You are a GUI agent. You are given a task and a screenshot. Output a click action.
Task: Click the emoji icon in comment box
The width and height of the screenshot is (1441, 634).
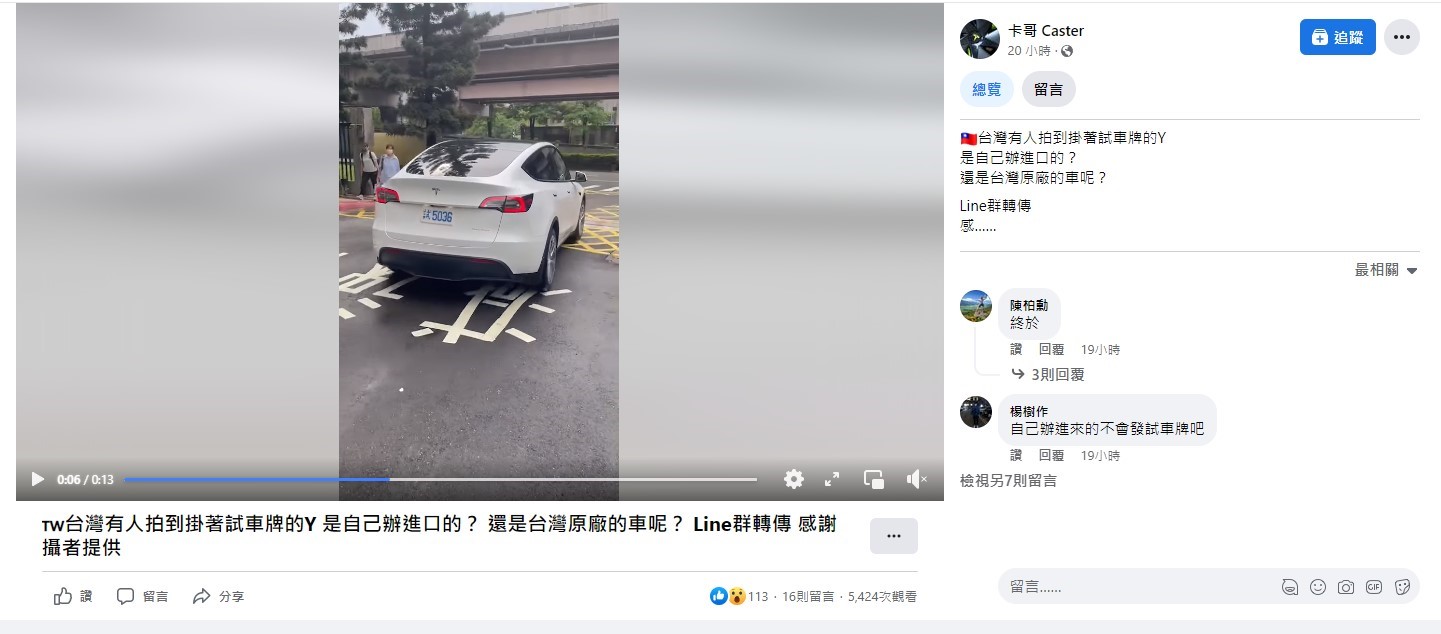click(1318, 587)
